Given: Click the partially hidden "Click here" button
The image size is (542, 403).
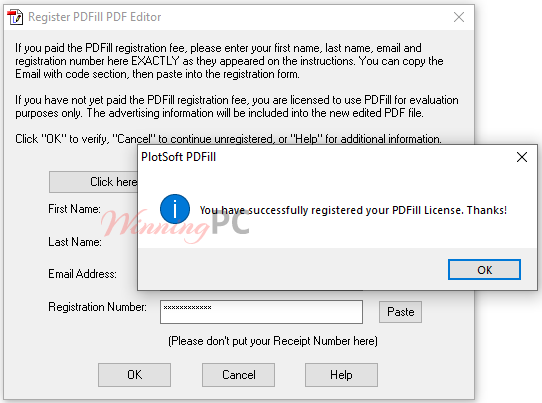Looking at the screenshot, I should (93, 182).
